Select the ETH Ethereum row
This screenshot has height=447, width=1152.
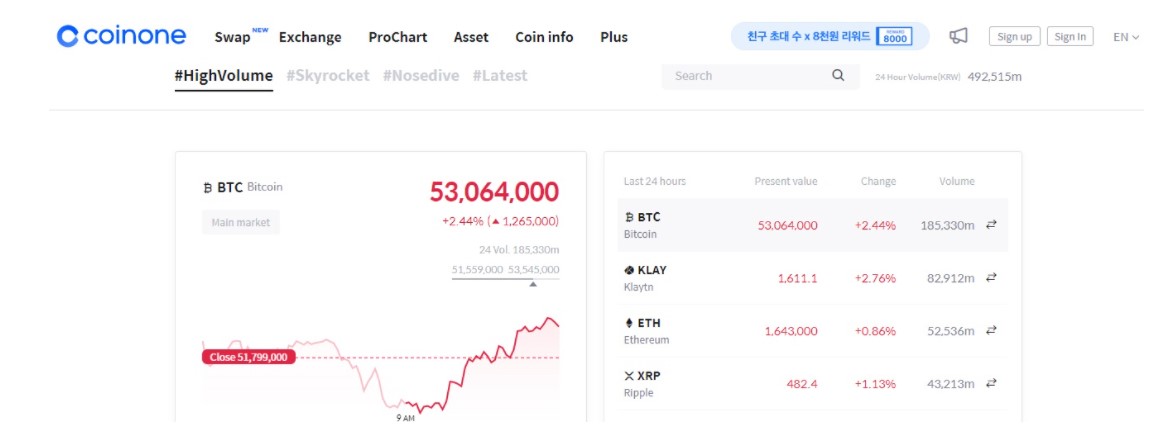click(x=813, y=331)
